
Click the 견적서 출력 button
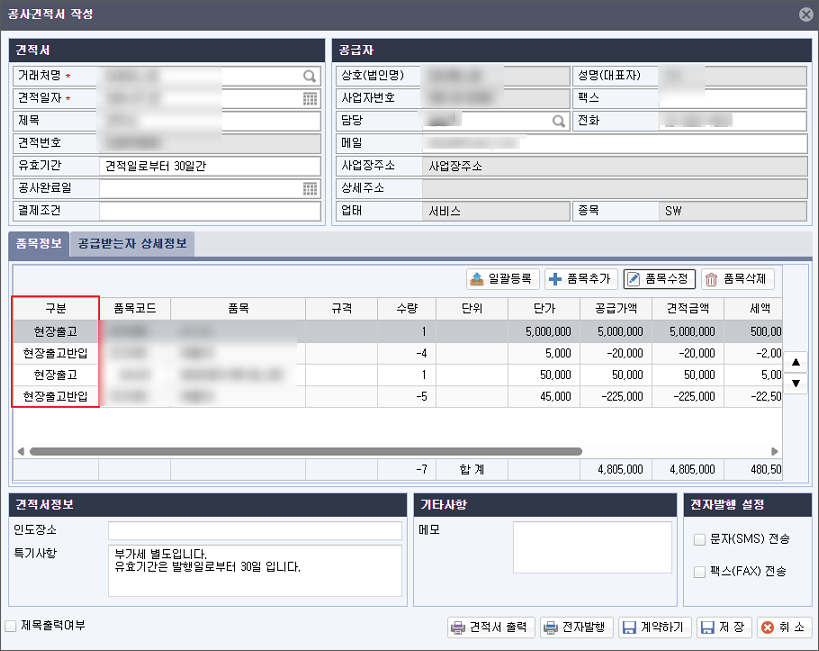491,627
